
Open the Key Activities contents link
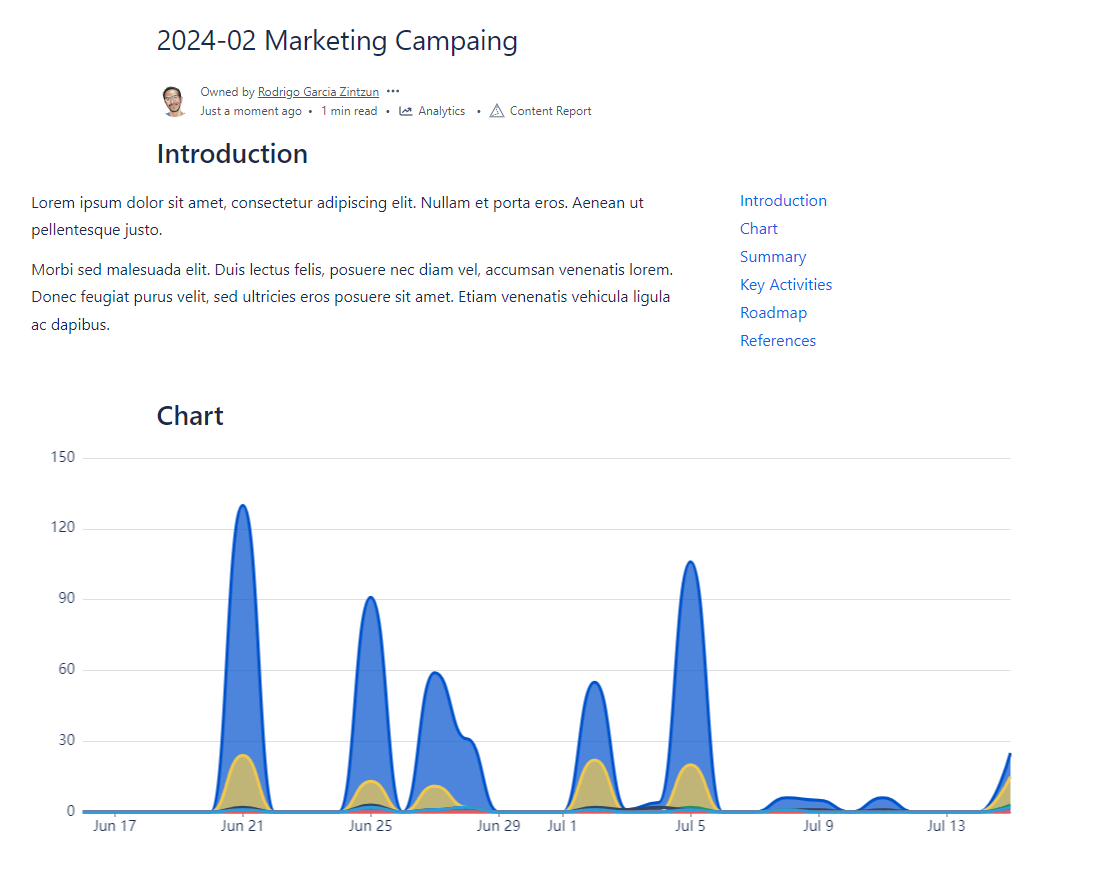pos(785,285)
